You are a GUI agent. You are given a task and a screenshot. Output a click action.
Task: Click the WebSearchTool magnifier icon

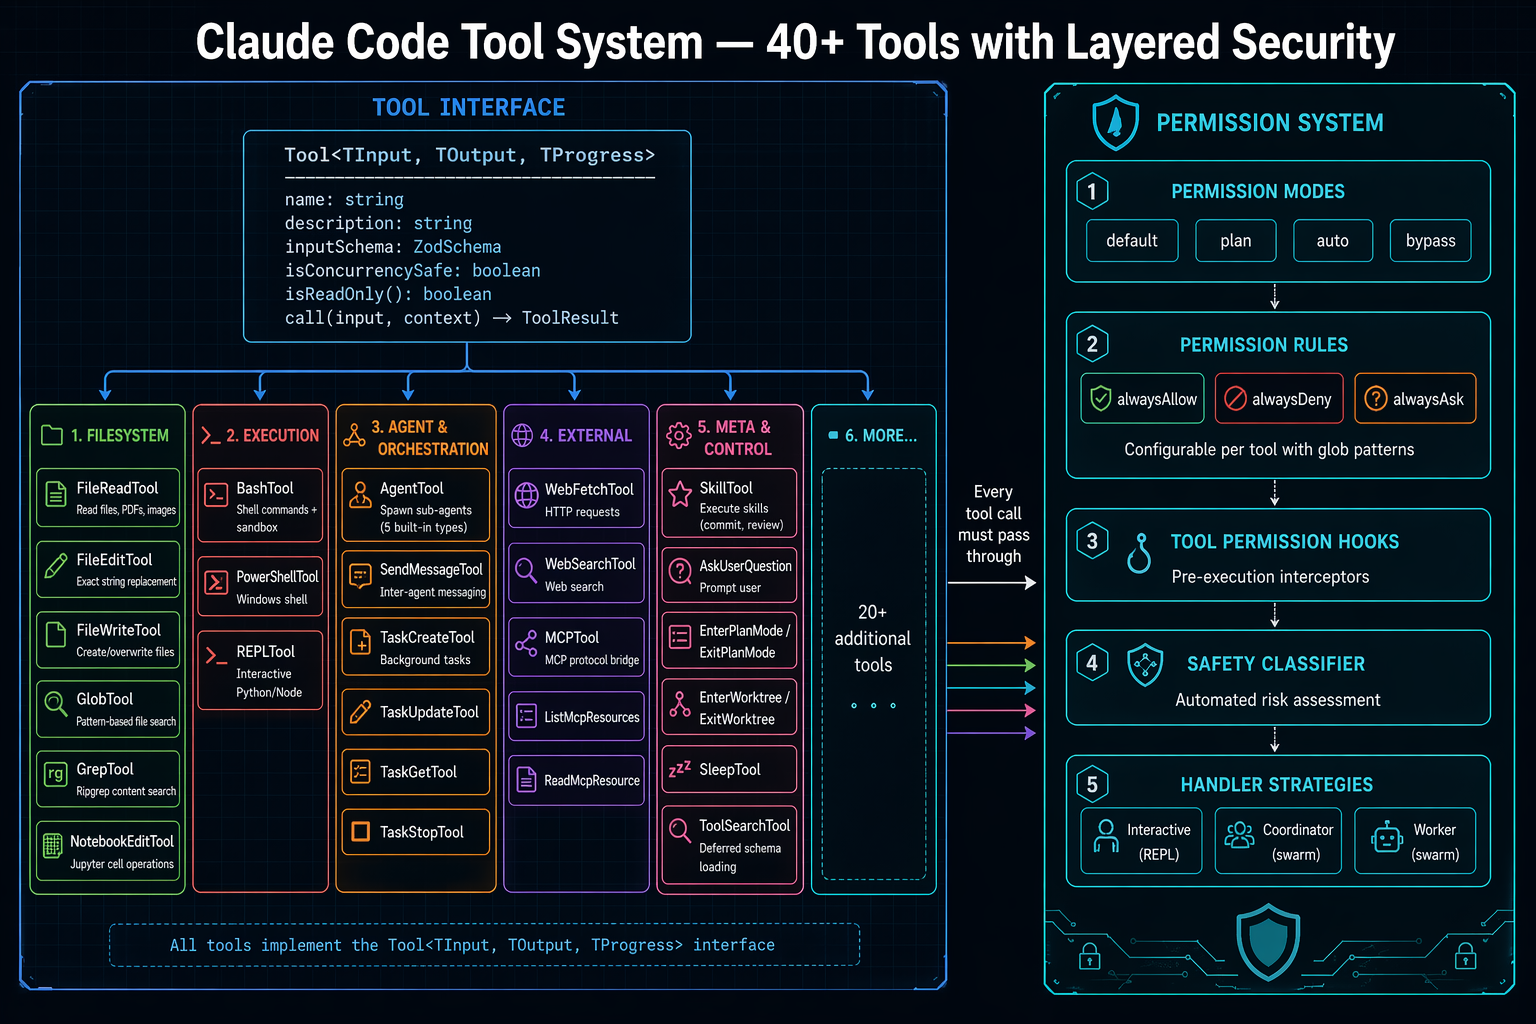click(x=526, y=570)
